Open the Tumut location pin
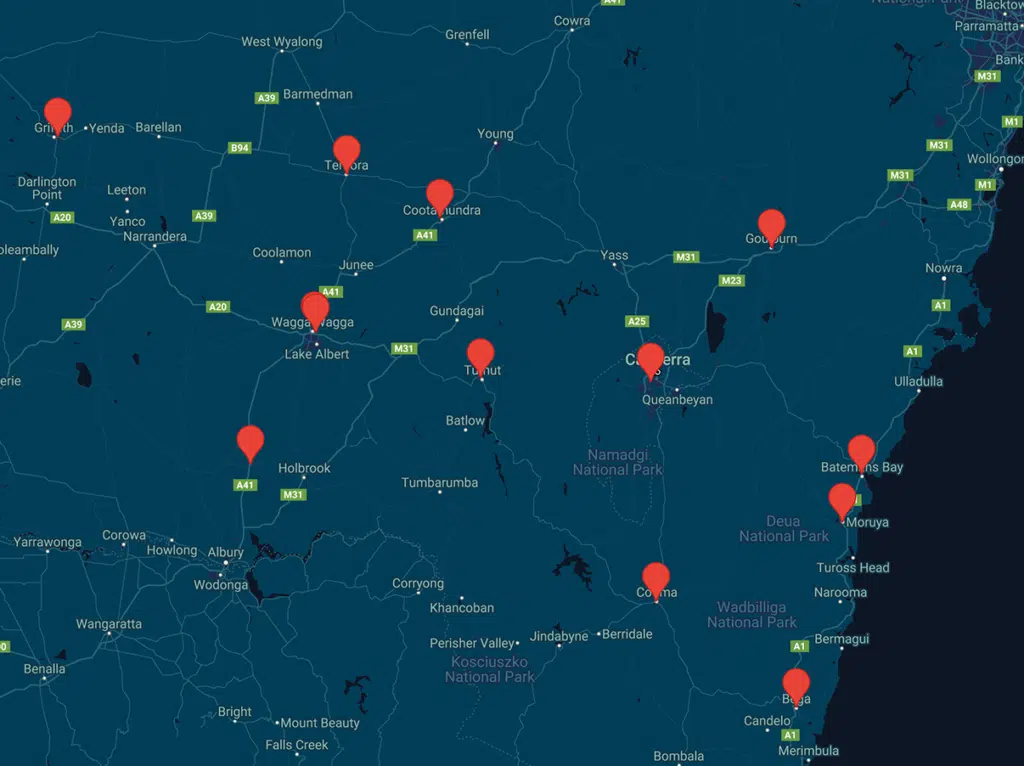1024x766 pixels. pyautogui.click(x=481, y=355)
